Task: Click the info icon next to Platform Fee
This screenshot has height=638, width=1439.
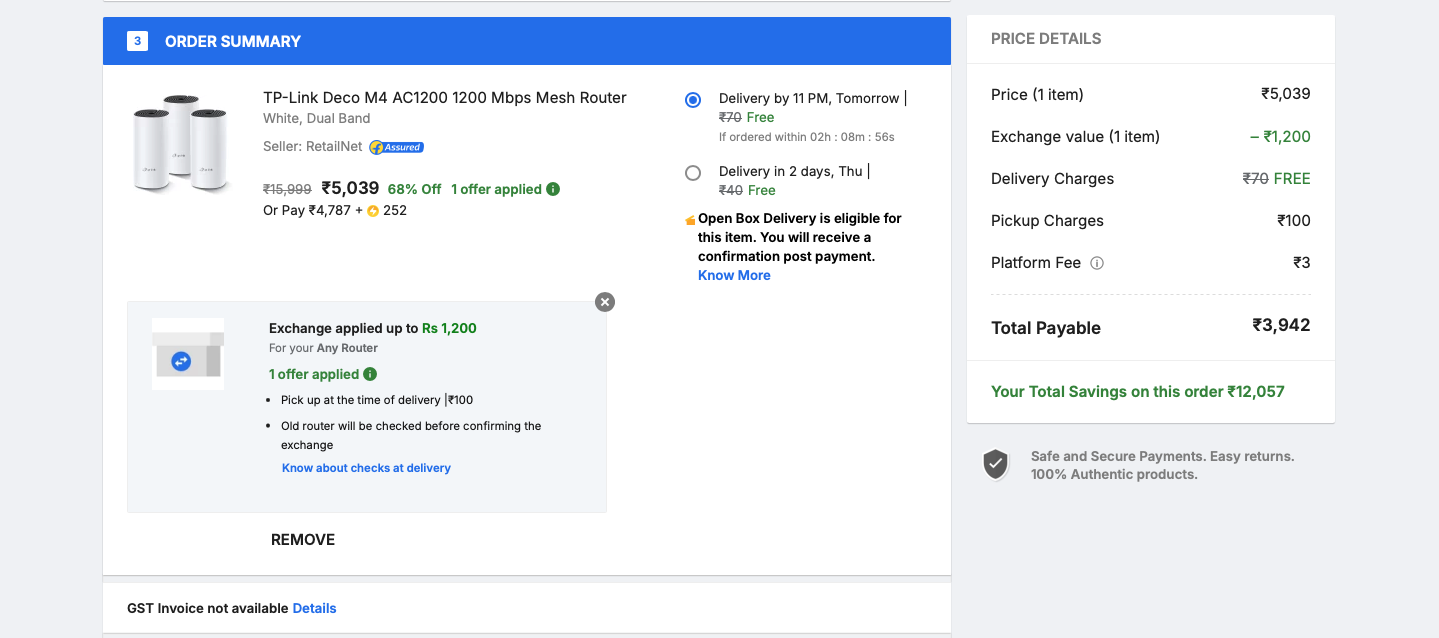Action: 1097,263
